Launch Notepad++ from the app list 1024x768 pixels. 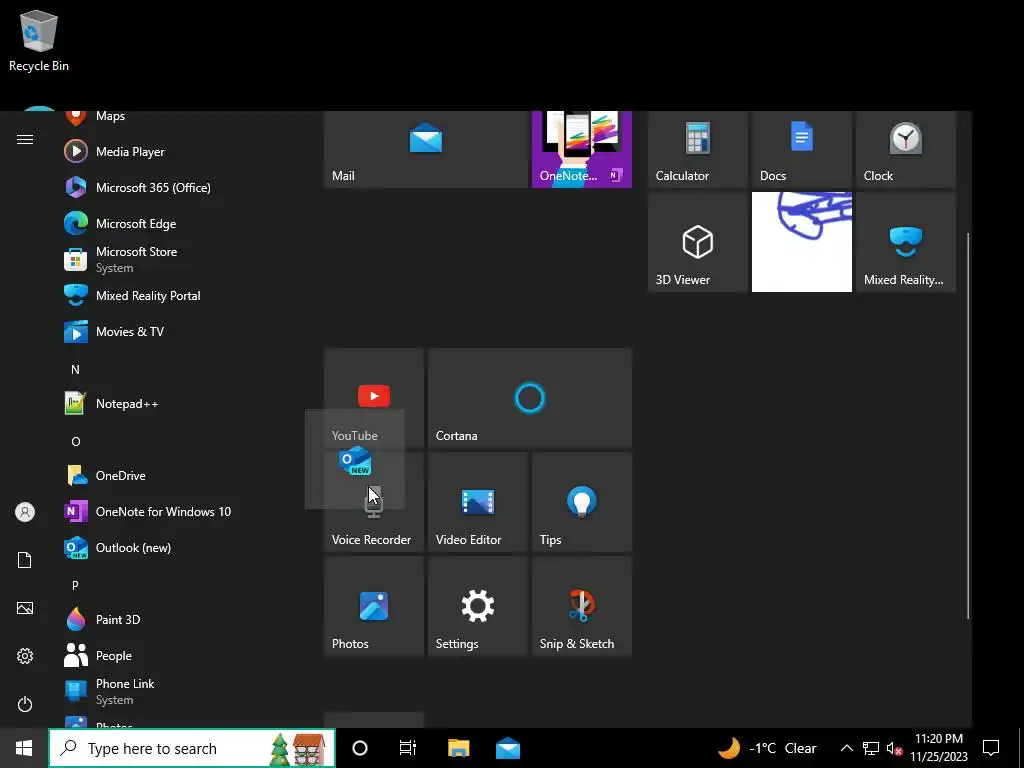point(176,404)
